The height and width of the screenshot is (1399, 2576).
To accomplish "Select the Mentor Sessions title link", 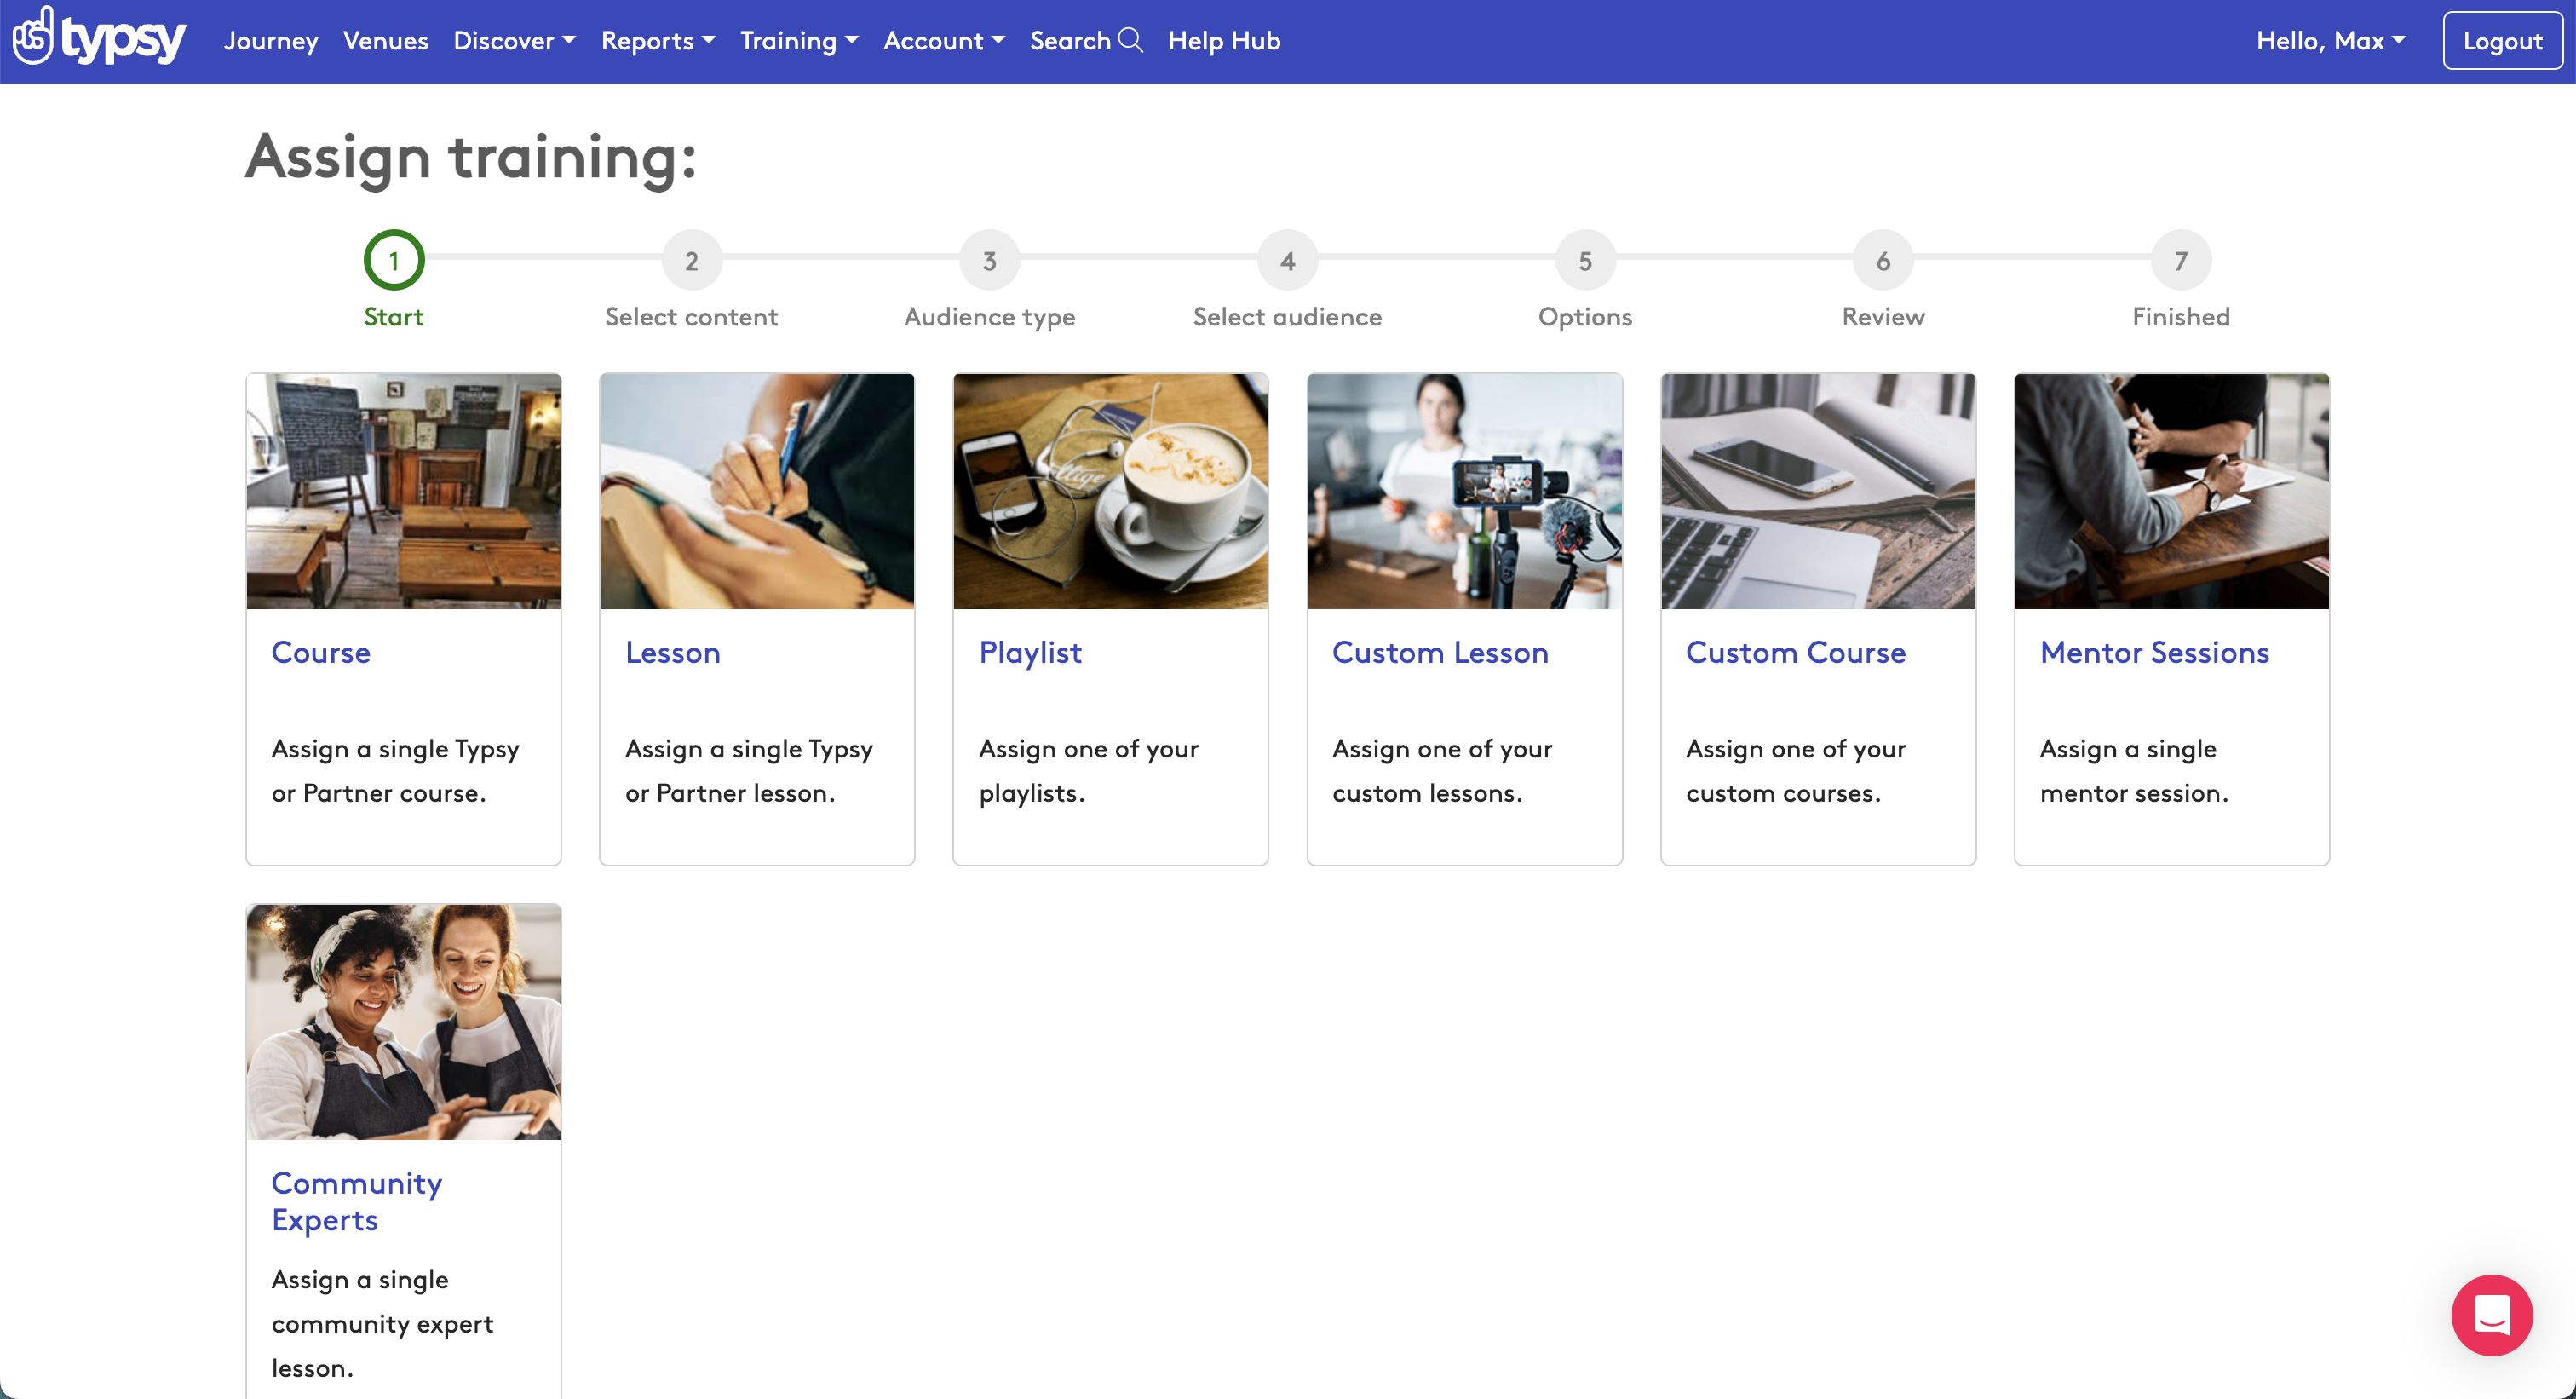I will pyautogui.click(x=2154, y=652).
